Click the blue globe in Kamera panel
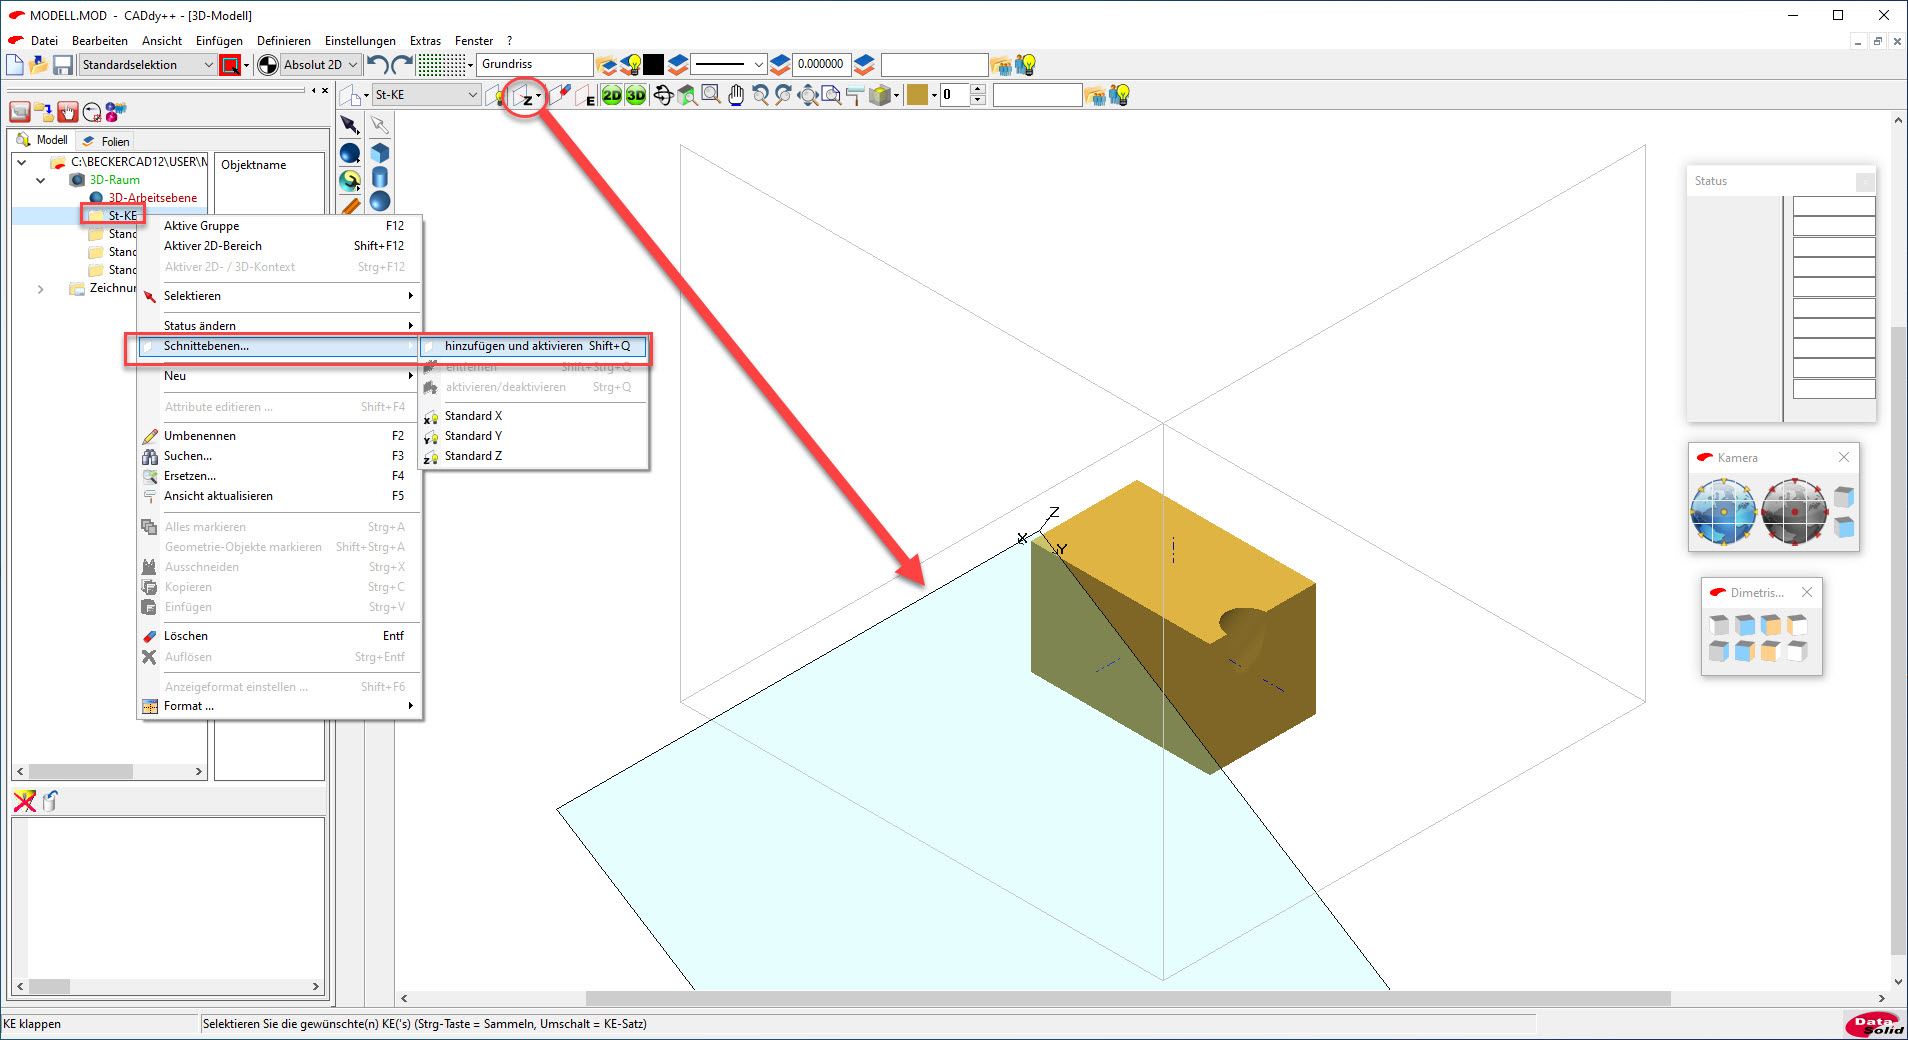This screenshot has width=1908, height=1040. pos(1723,511)
